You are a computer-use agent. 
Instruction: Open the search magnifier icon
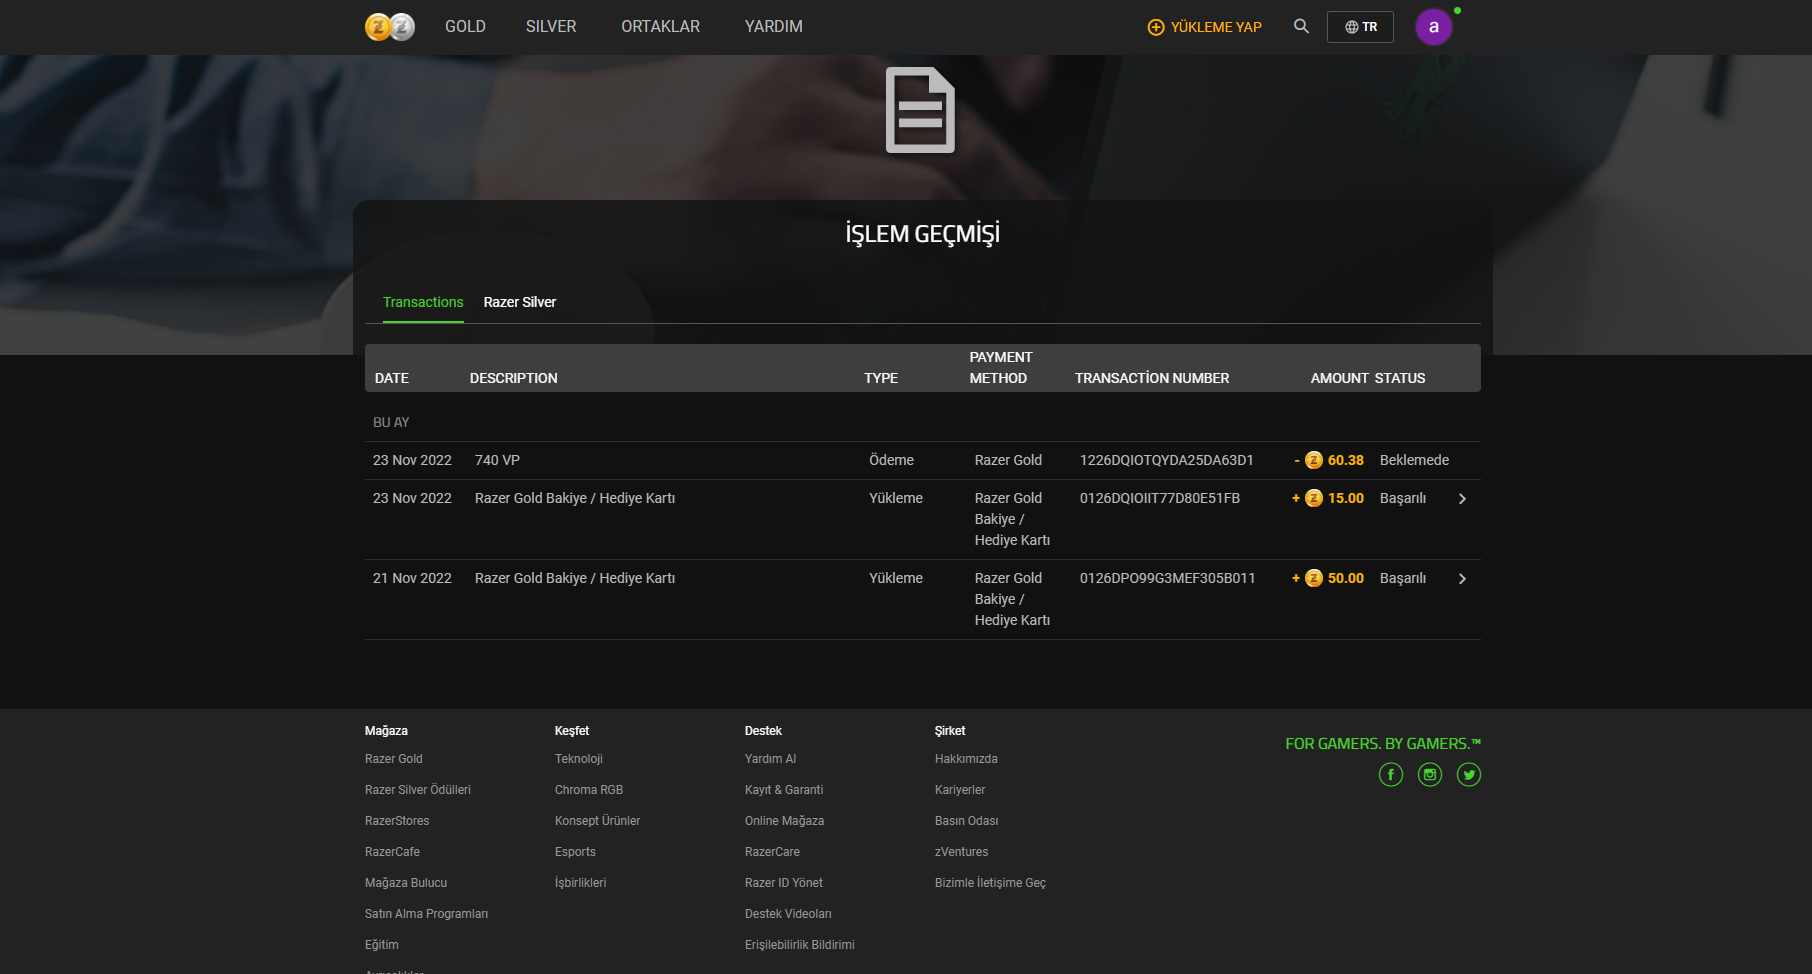pyautogui.click(x=1301, y=26)
